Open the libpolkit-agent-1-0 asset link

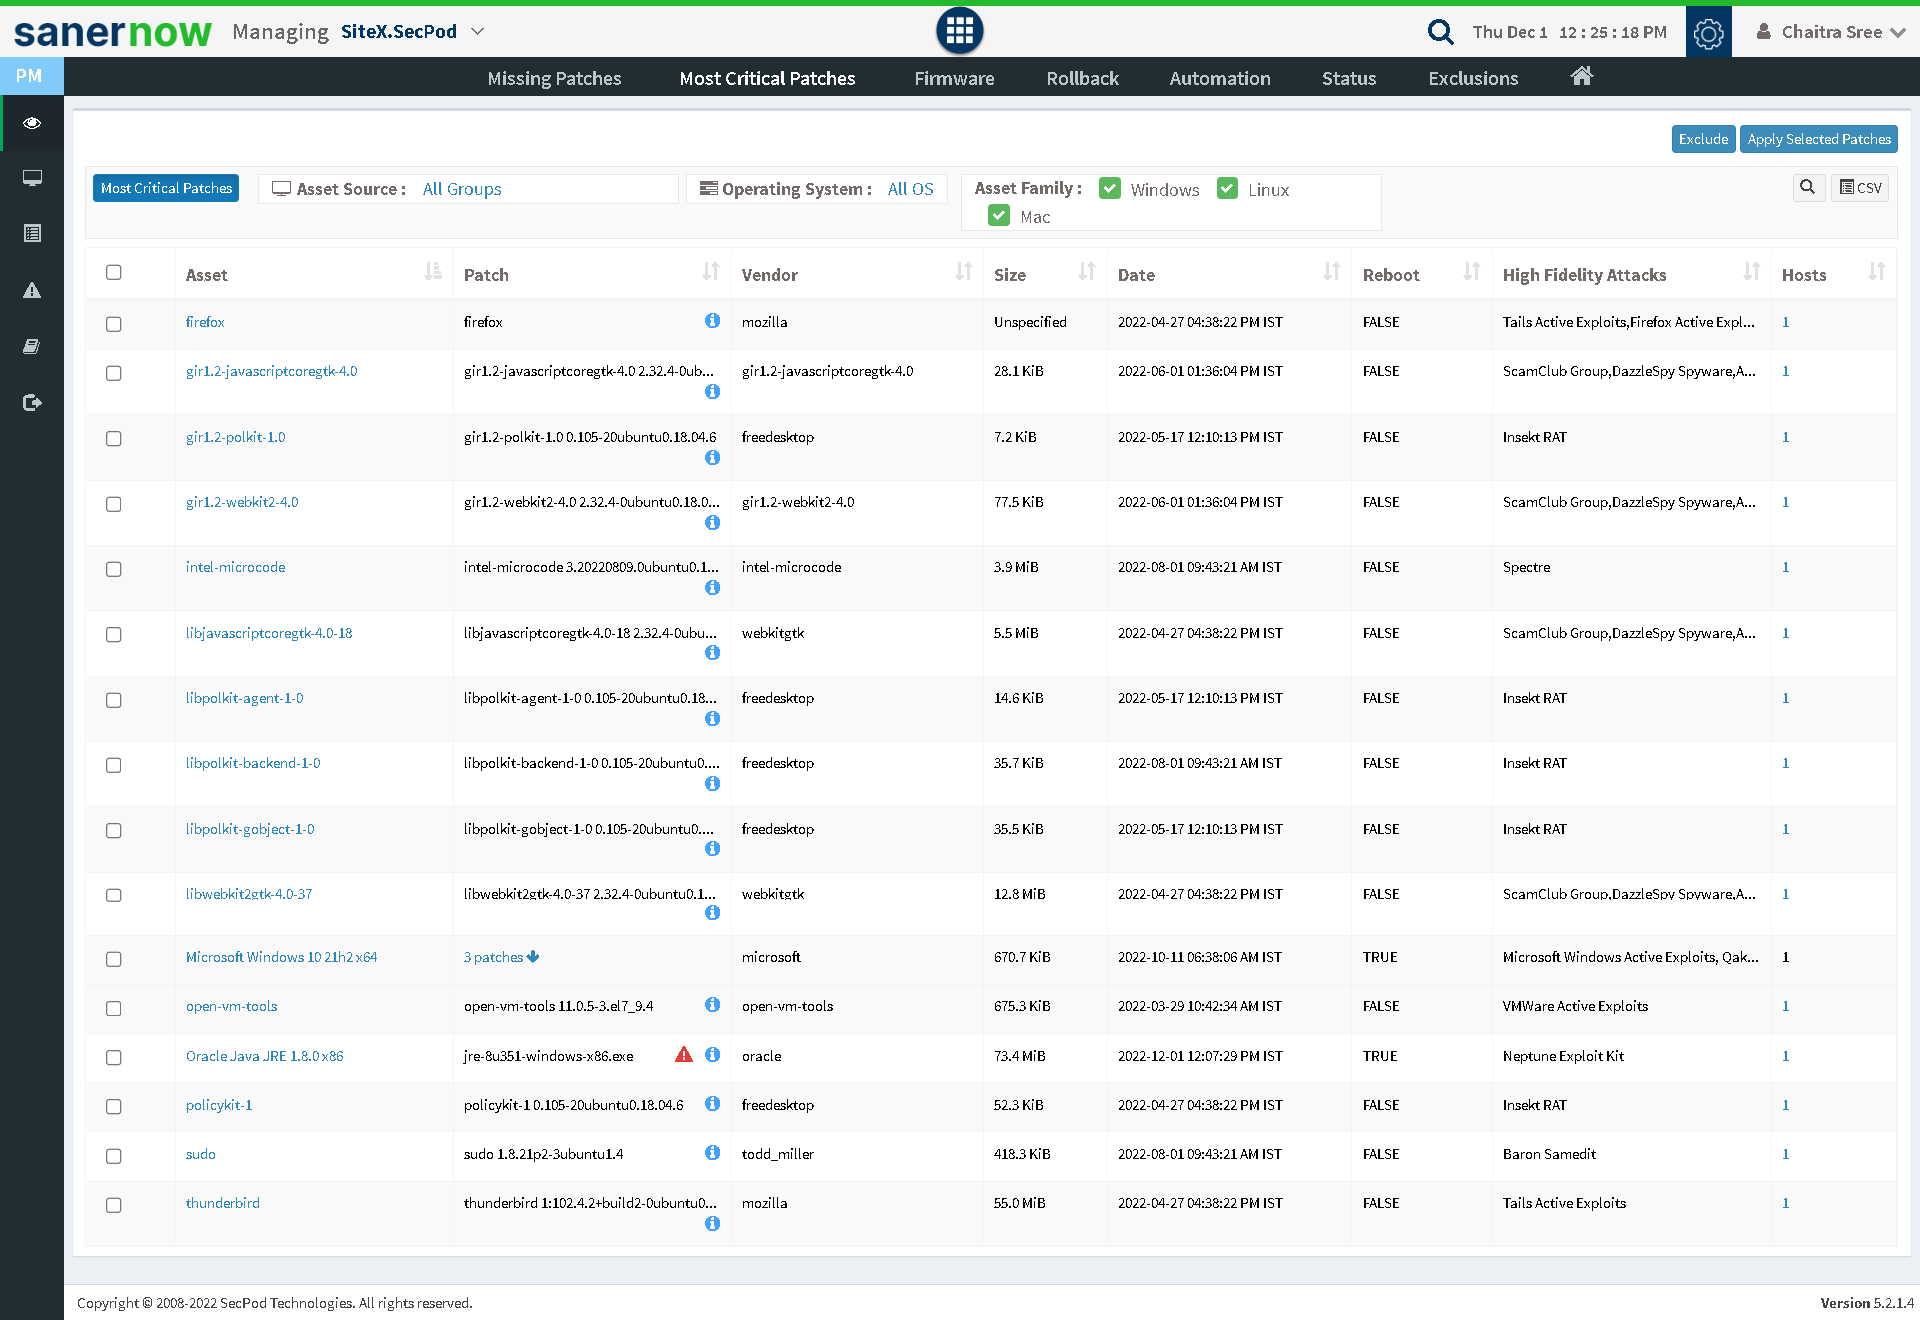(x=244, y=698)
